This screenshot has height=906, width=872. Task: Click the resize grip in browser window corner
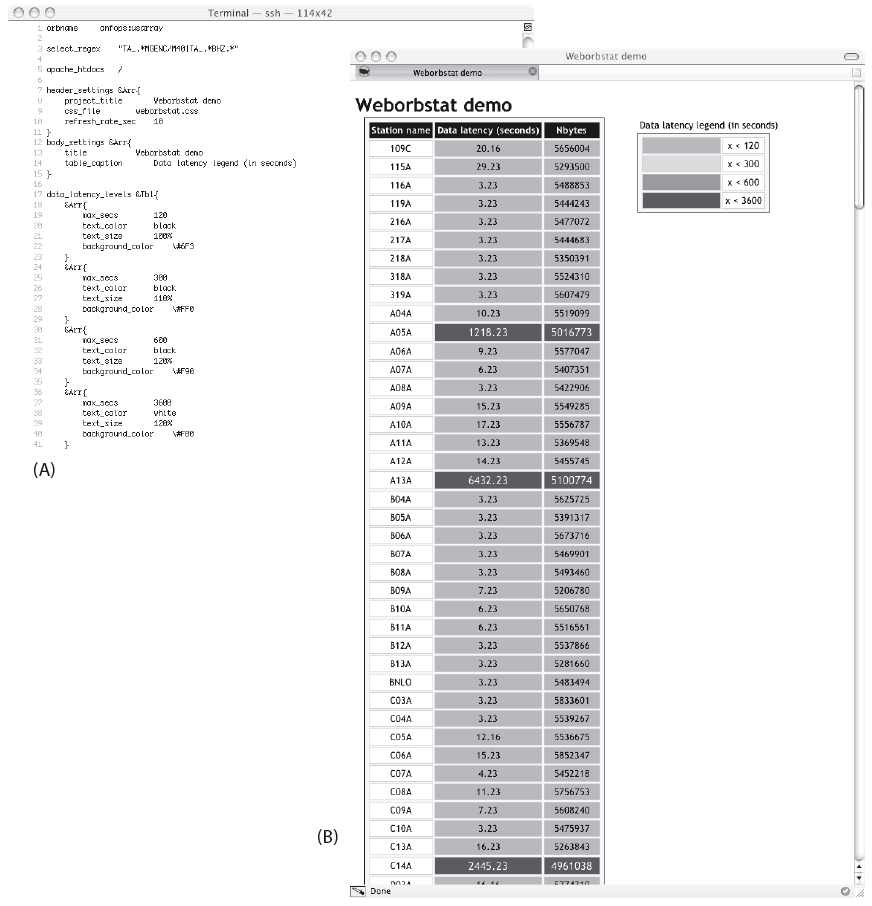tap(859, 892)
